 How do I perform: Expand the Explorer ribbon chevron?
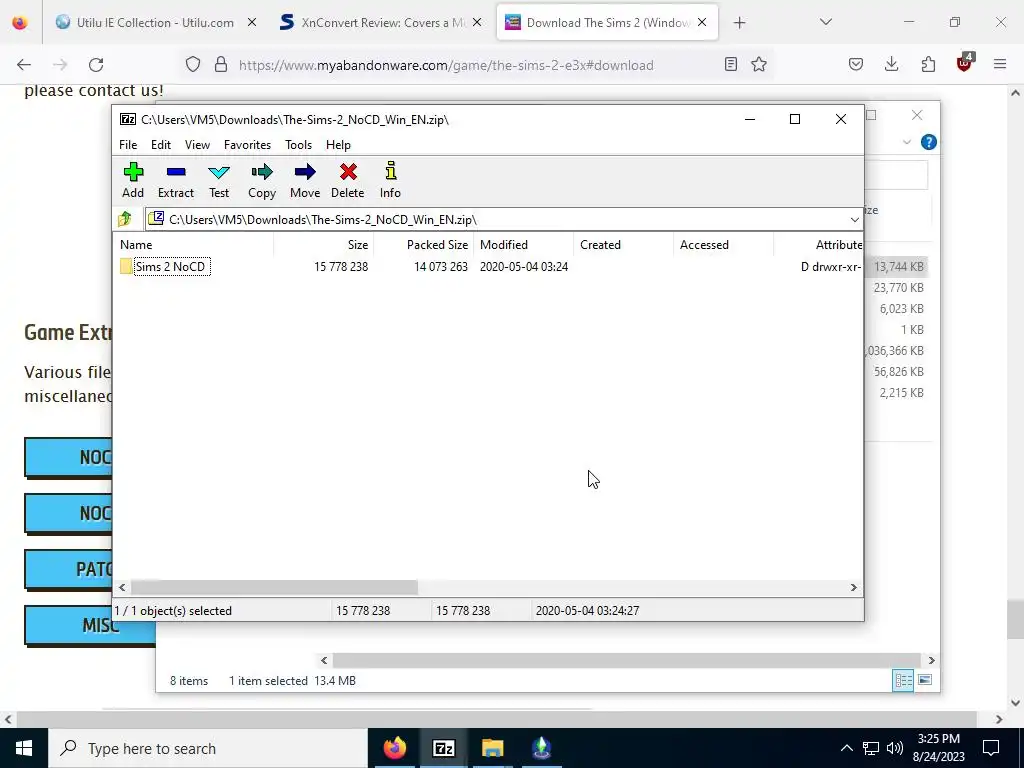coord(906,142)
